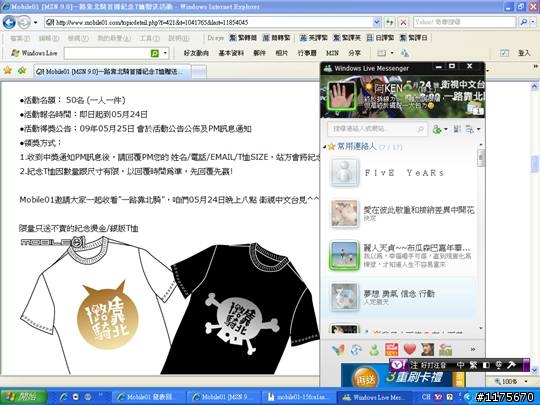Click the Refresh page icon
540x405 pixels.
coord(390,23)
